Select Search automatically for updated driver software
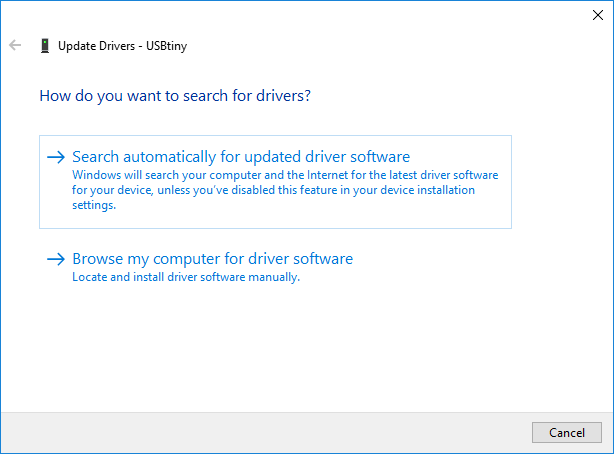This screenshot has width=614, height=454. pyautogui.click(x=241, y=157)
